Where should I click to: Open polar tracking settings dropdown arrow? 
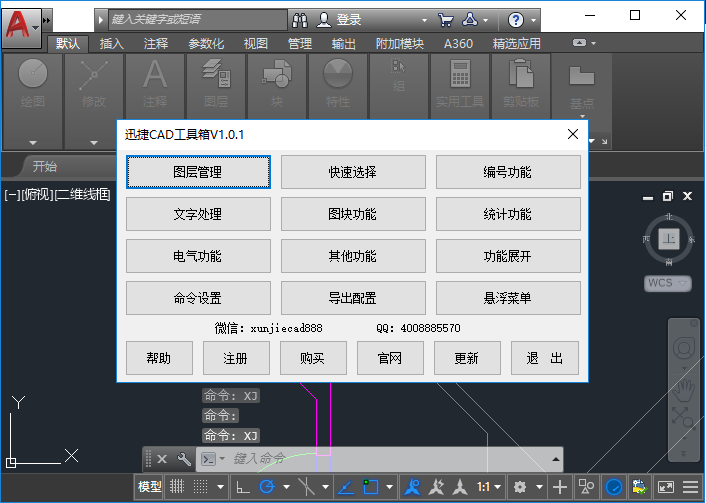286,487
